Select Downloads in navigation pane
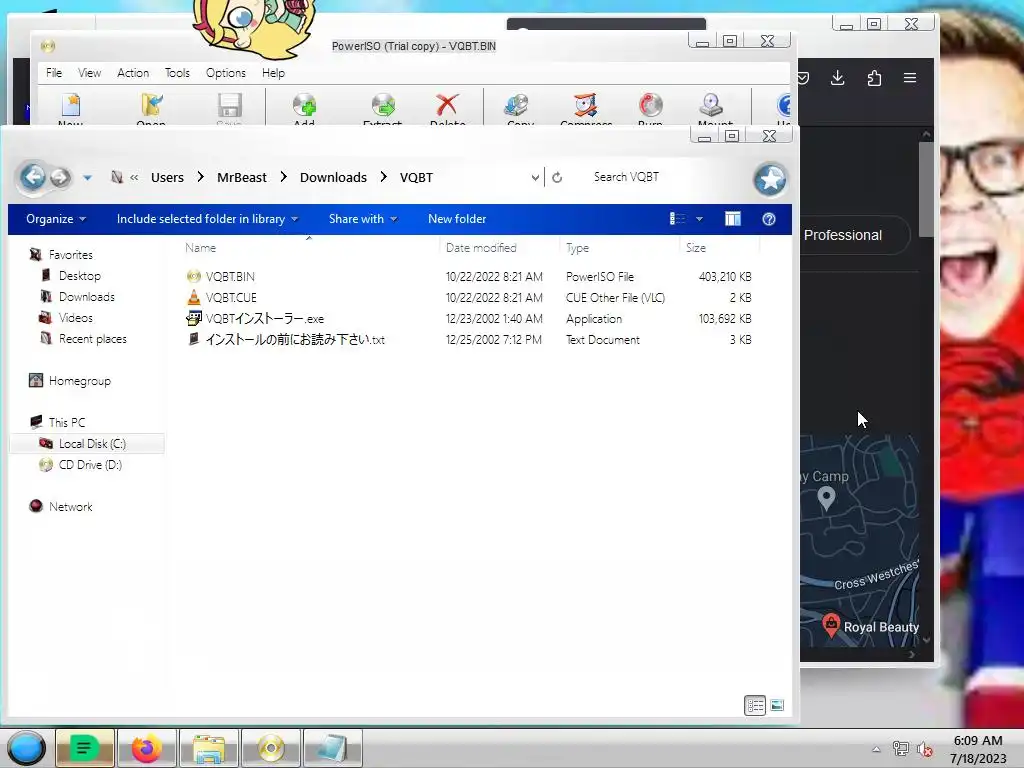 [86, 296]
